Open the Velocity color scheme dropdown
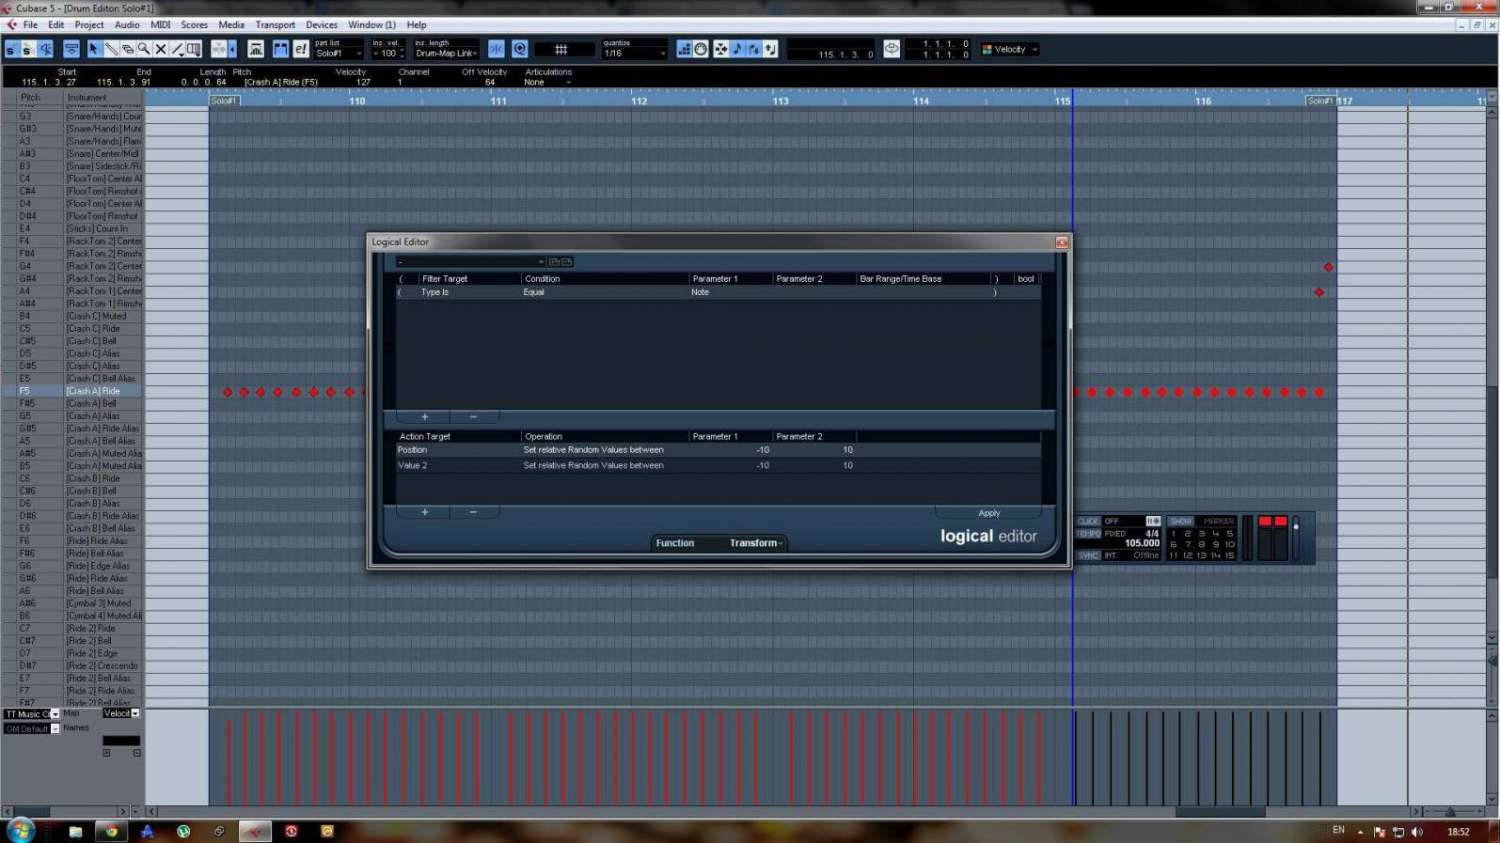Image resolution: width=1500 pixels, height=843 pixels. coord(1011,49)
